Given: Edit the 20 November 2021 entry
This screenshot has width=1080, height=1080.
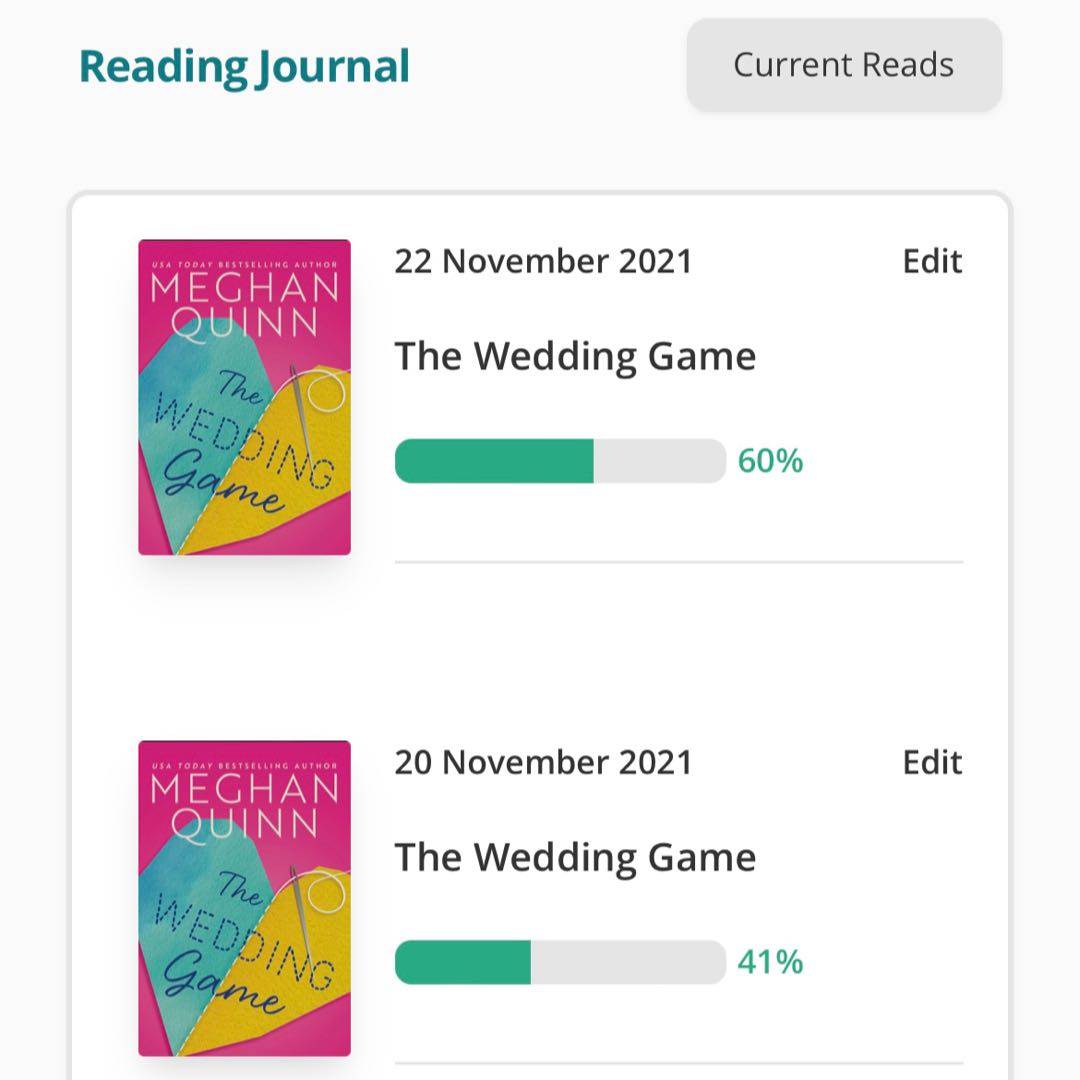Looking at the screenshot, I should (x=932, y=763).
